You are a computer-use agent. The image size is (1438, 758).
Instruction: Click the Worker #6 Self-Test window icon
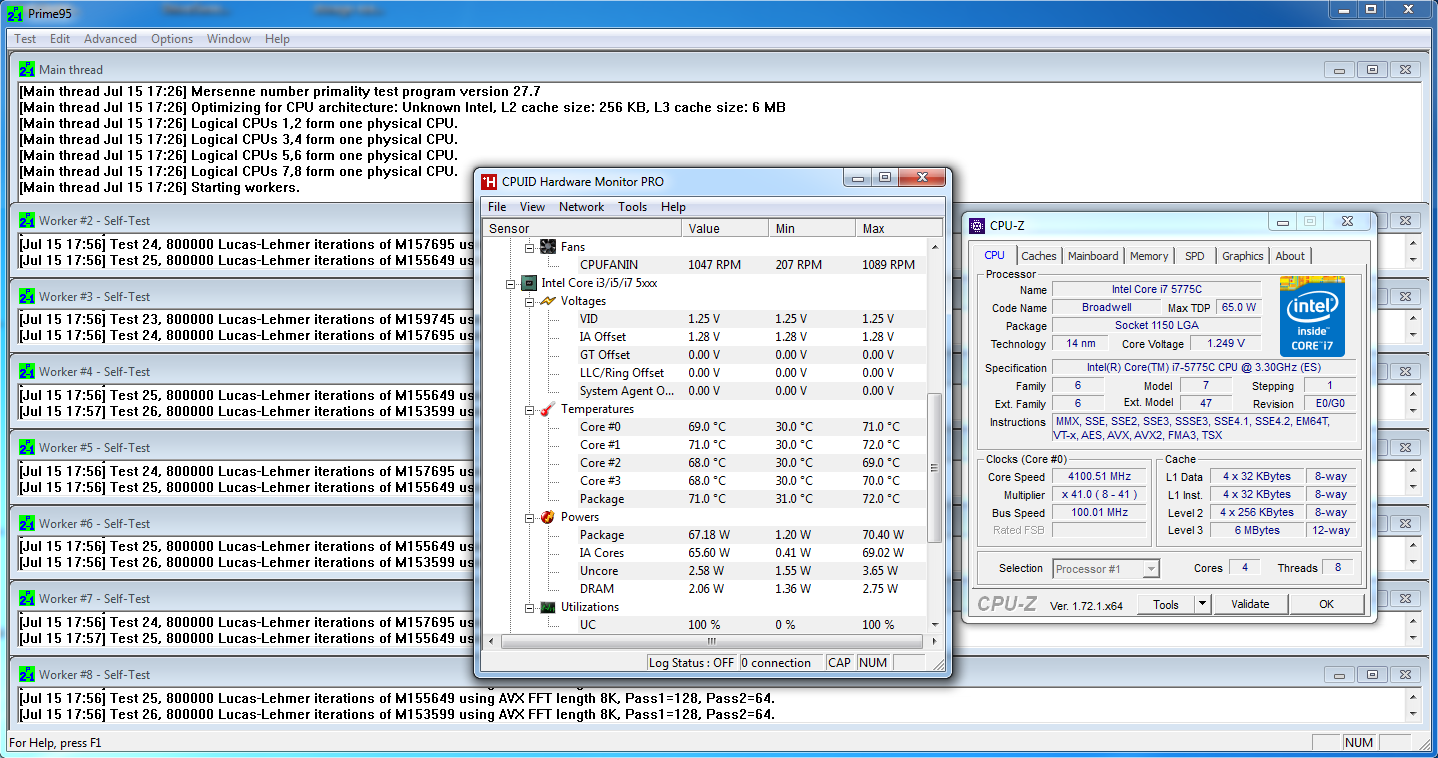27,523
